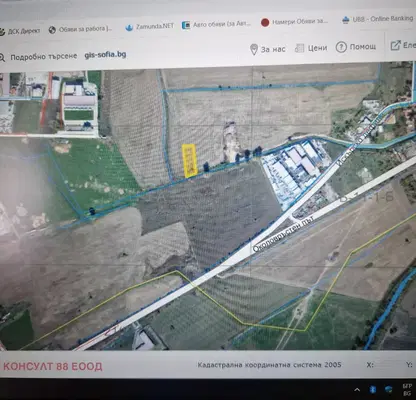The height and width of the screenshot is (400, 416).
Task: Click the white industrial buildings parcel
Action: pyautogui.click(x=292, y=169)
